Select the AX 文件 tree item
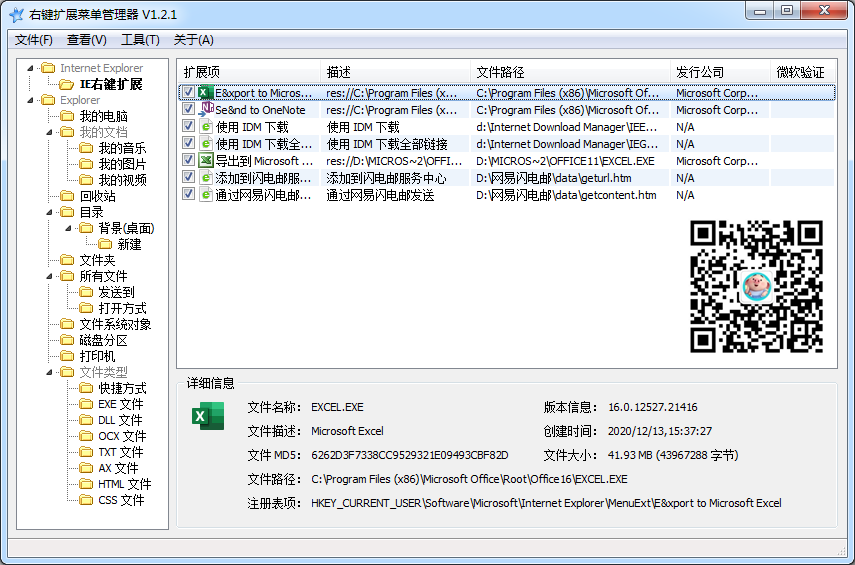This screenshot has height=565, width=855. (118, 468)
